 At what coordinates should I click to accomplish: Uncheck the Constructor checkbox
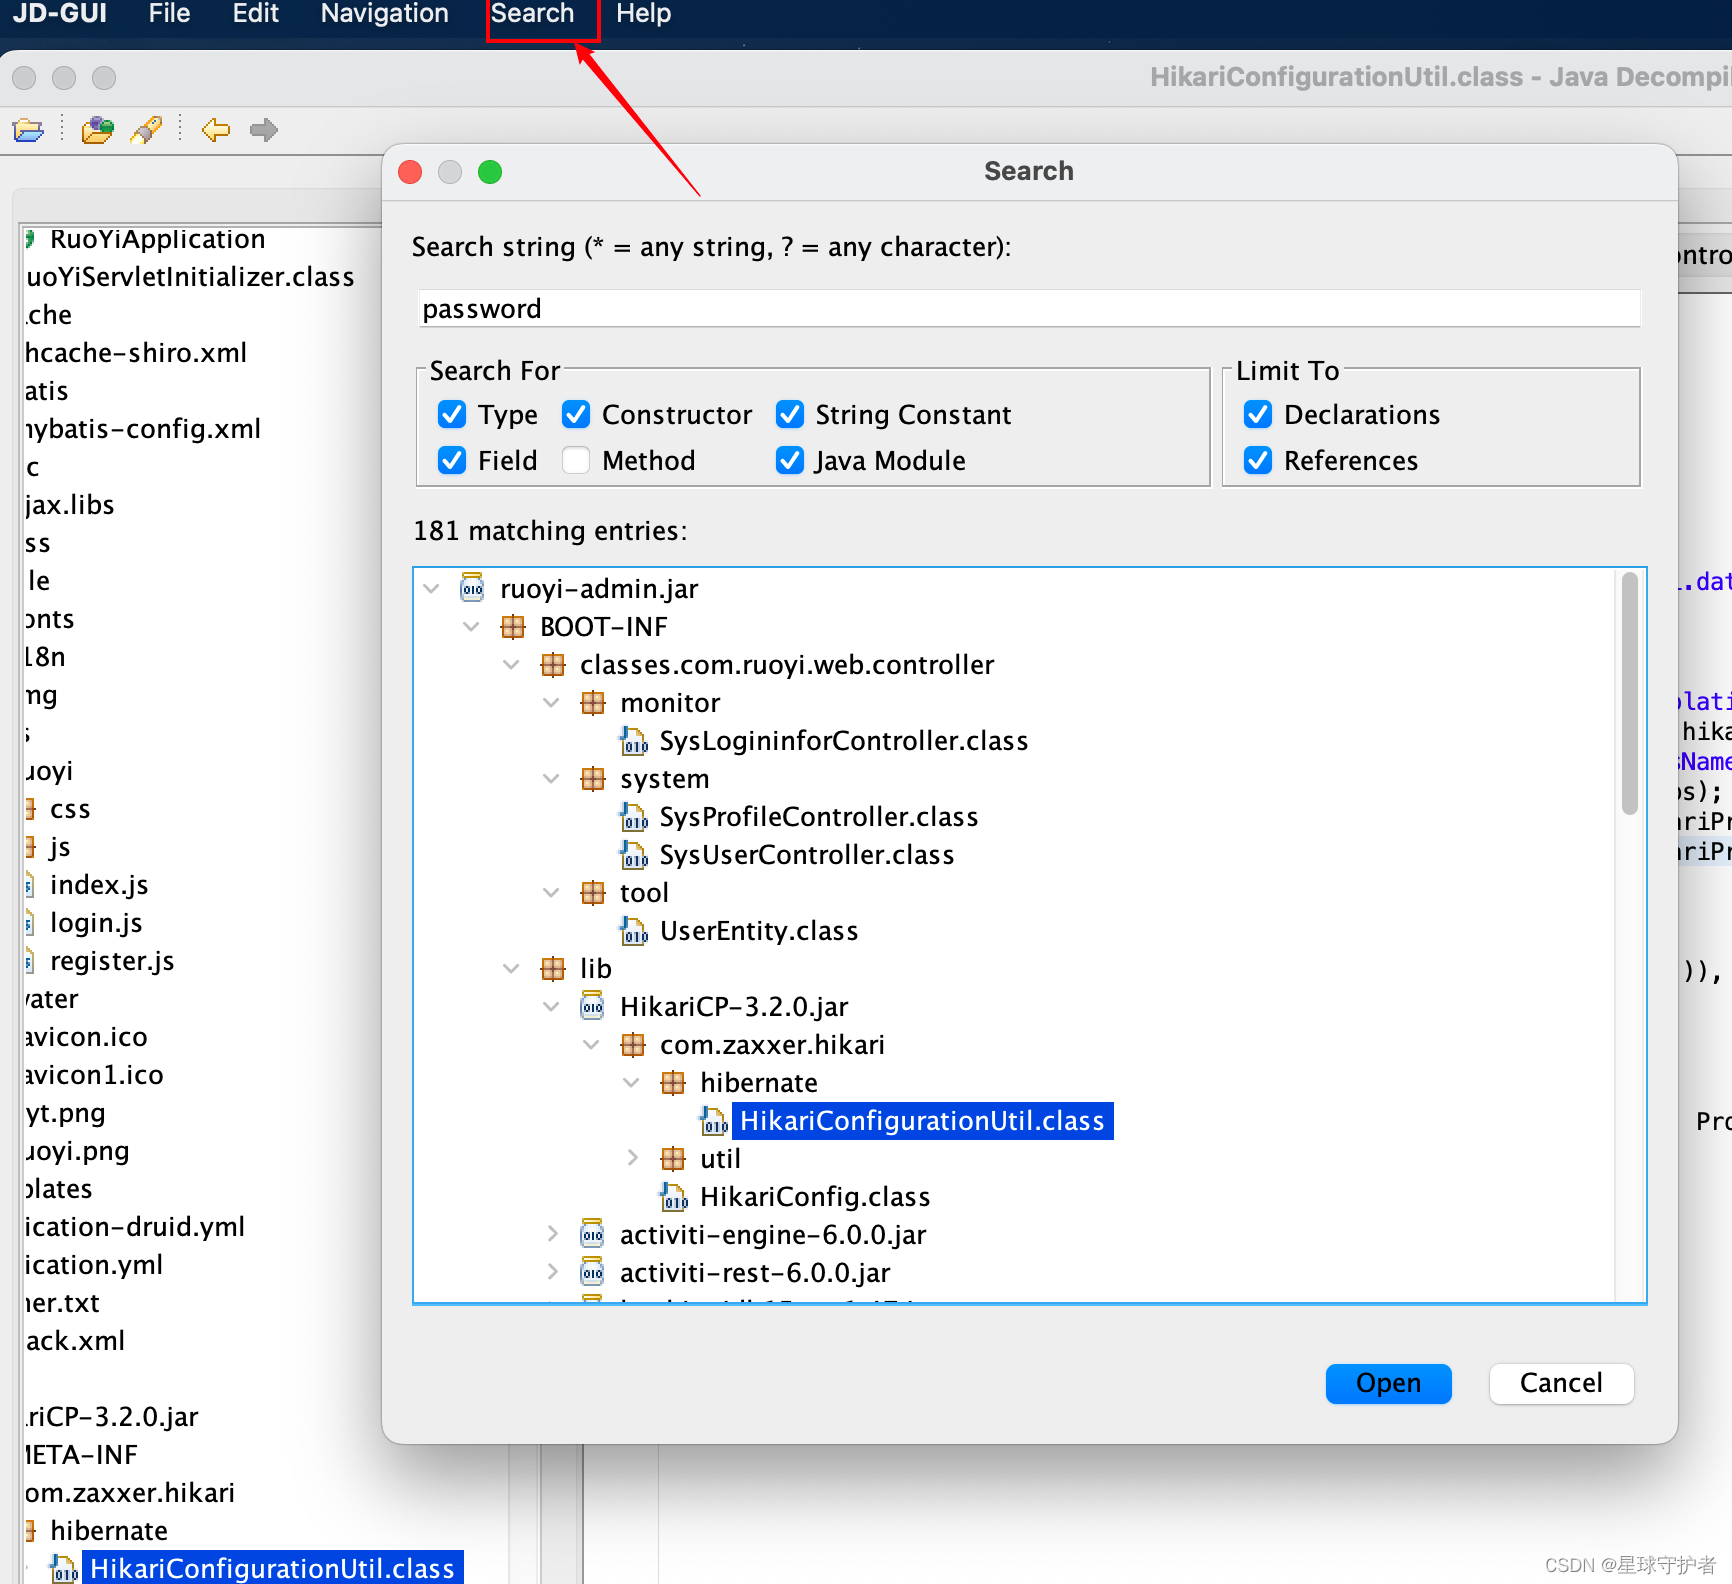(576, 414)
